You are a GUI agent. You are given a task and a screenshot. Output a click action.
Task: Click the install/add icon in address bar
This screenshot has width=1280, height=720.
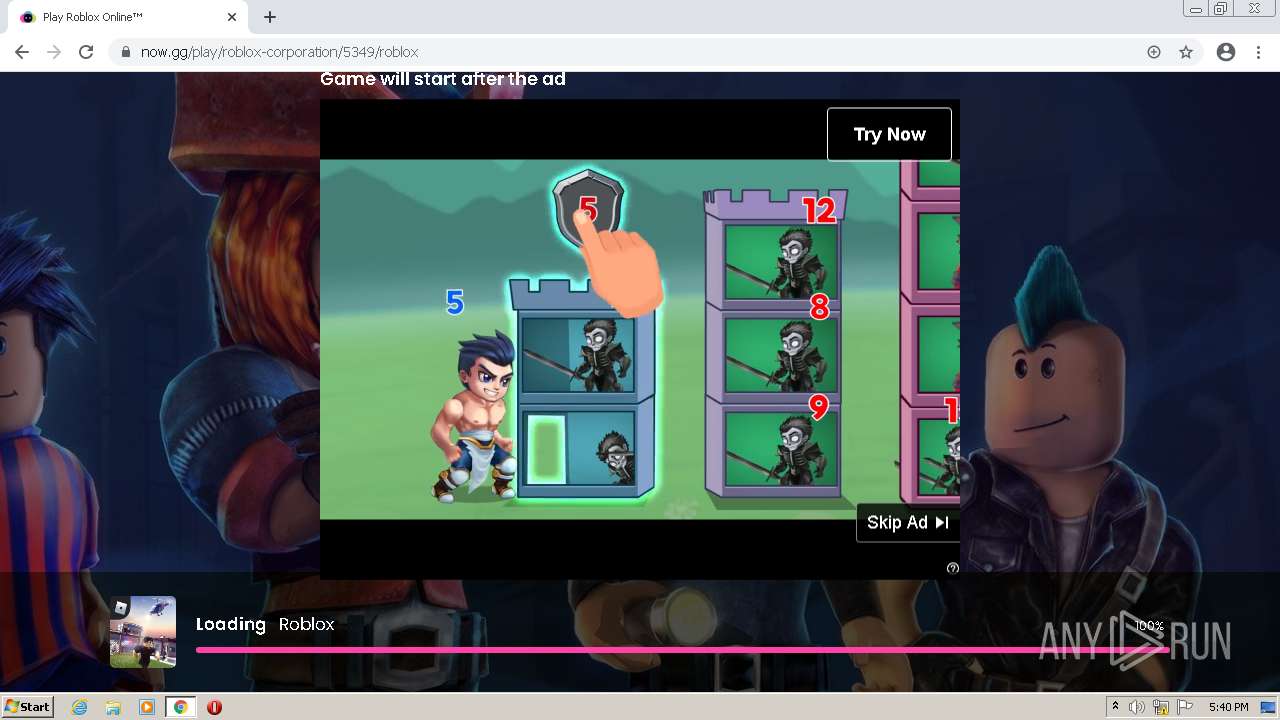[x=1154, y=52]
